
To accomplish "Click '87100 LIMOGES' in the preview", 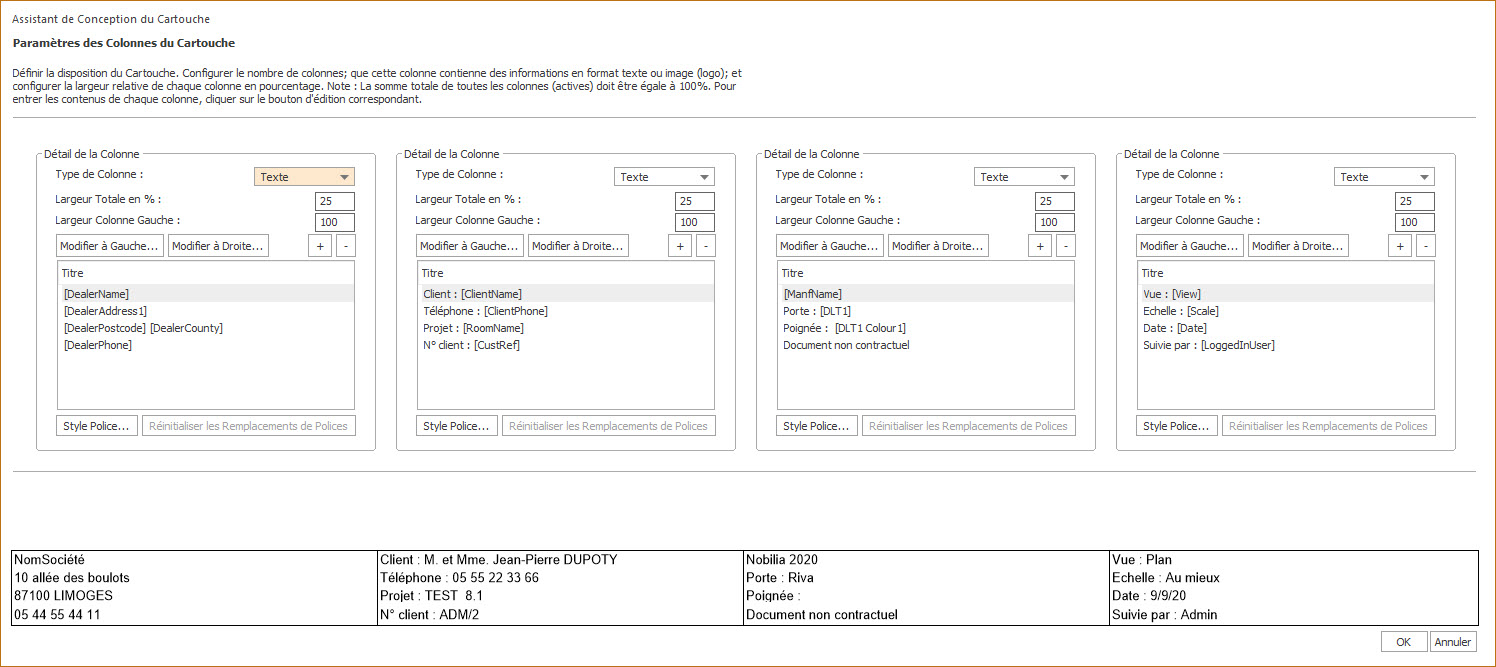I will (x=63, y=596).
